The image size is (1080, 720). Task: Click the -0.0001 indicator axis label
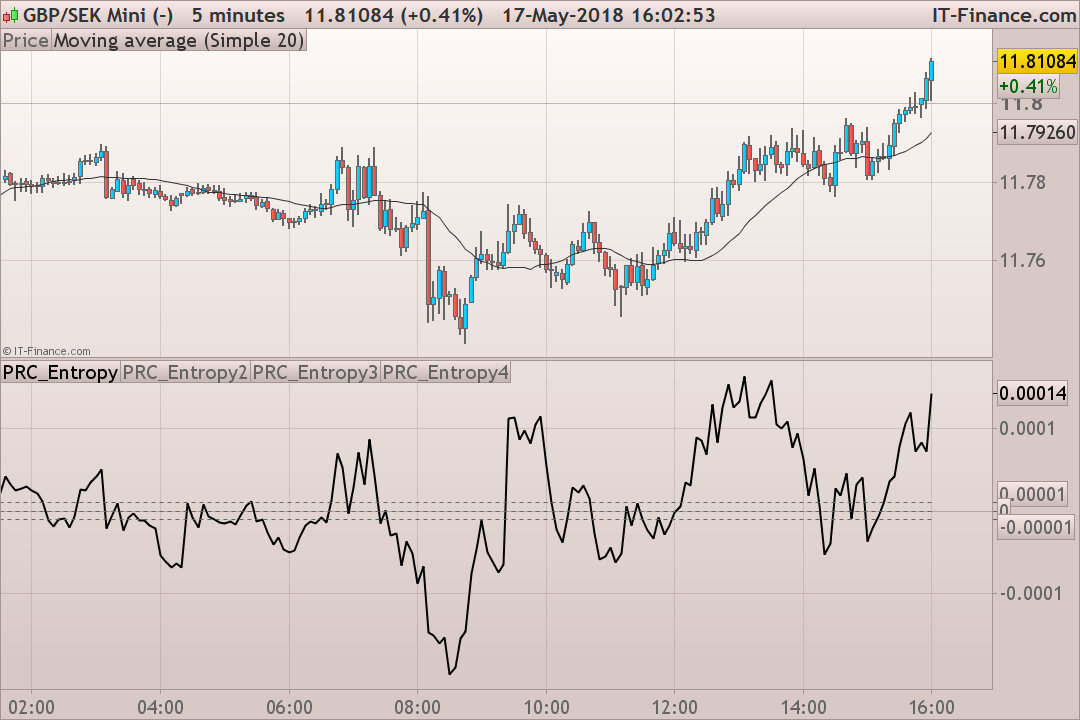coord(1031,593)
